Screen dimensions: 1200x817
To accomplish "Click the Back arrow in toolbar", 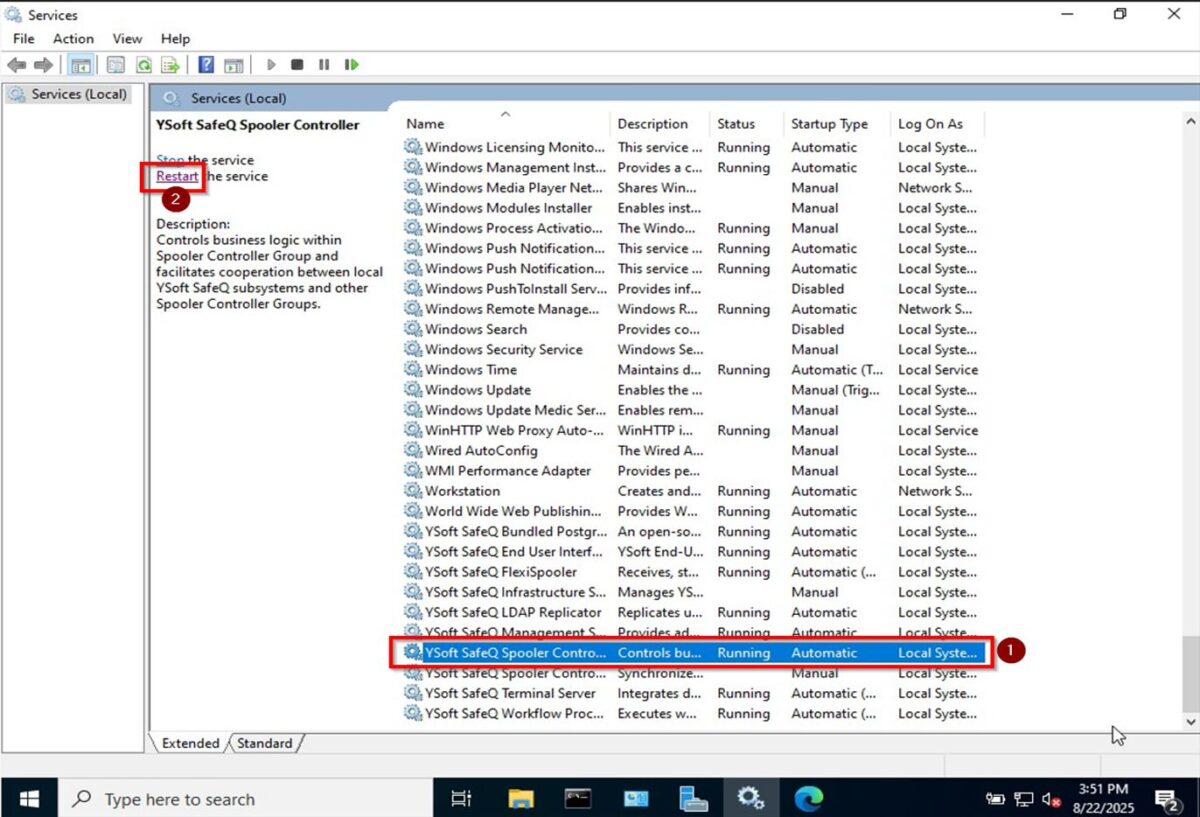I will pos(17,65).
